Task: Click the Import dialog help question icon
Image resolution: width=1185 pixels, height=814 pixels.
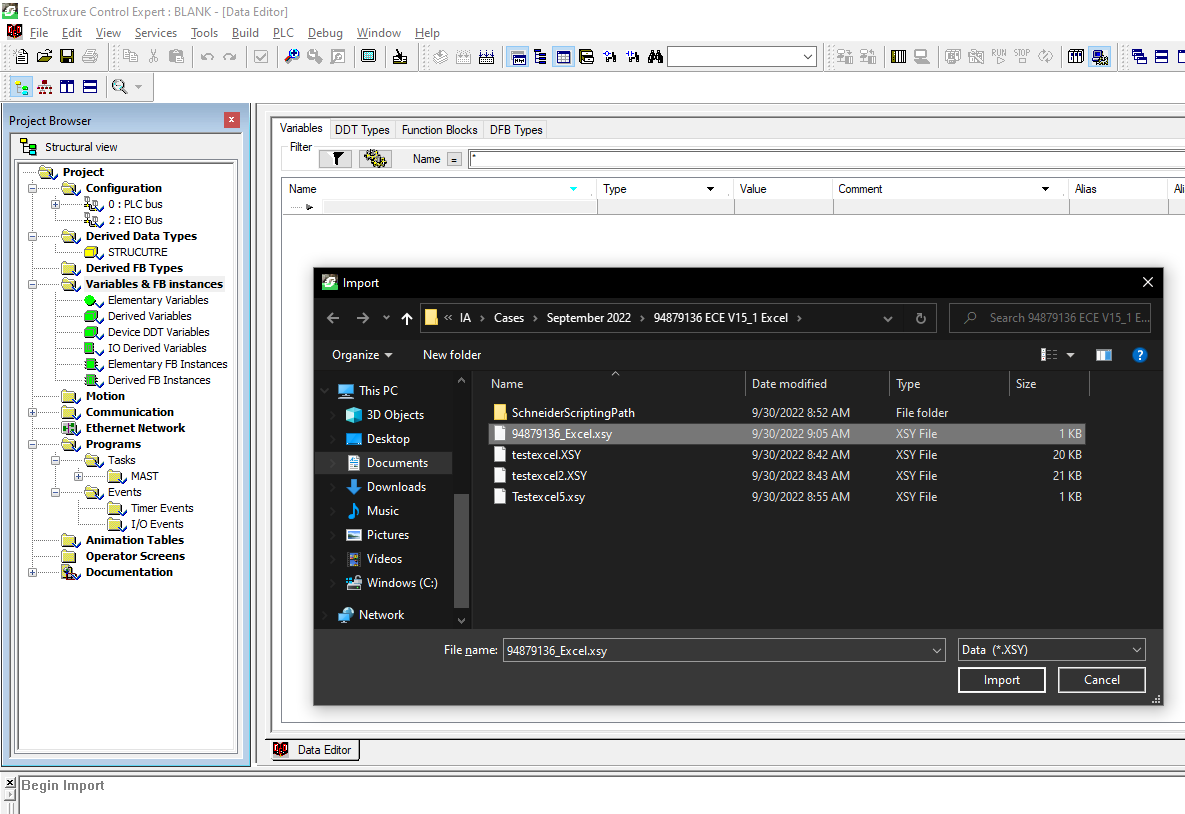Action: pyautogui.click(x=1140, y=354)
